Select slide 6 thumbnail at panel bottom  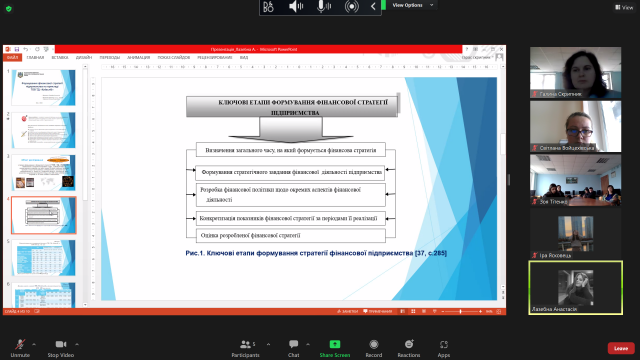(x=43, y=295)
